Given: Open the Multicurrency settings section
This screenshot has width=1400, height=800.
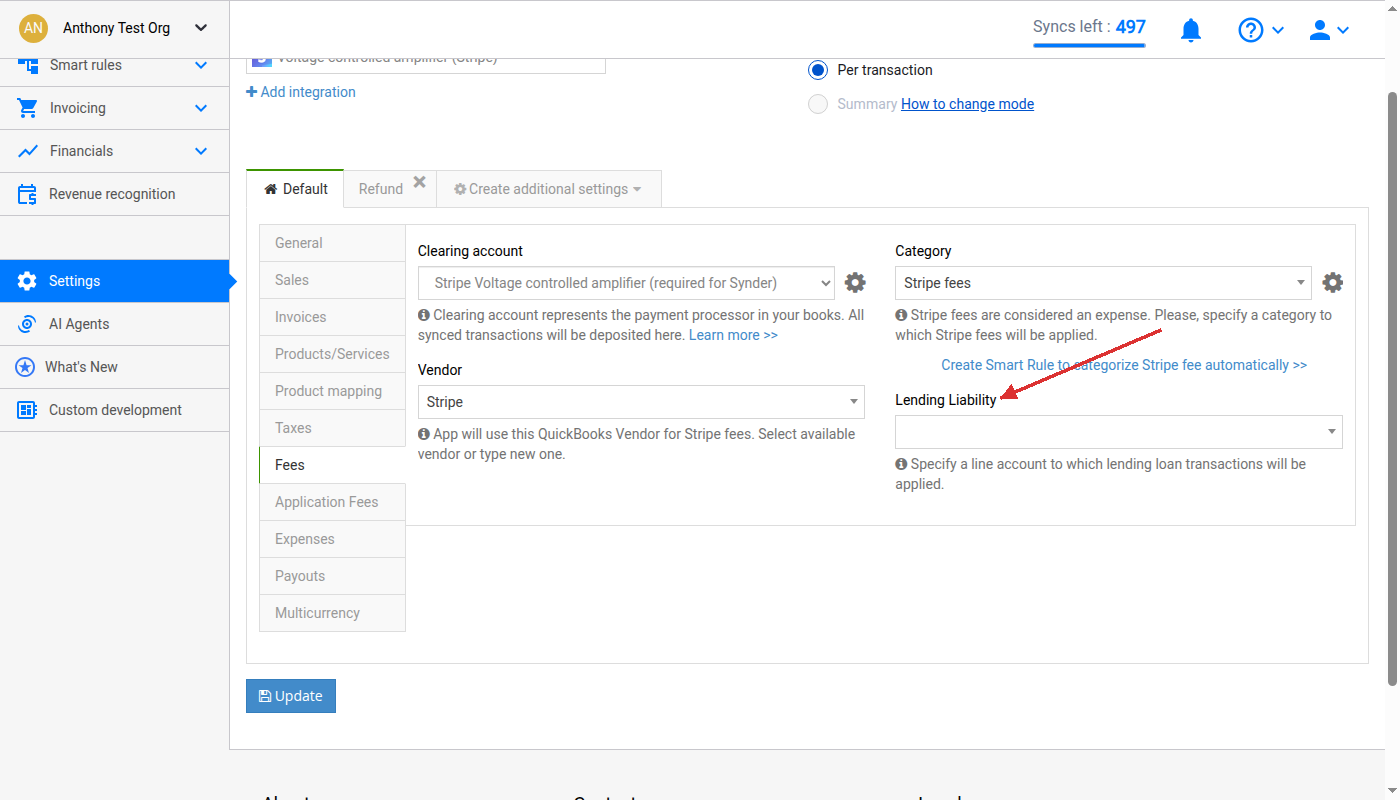Looking at the screenshot, I should pos(332,613).
